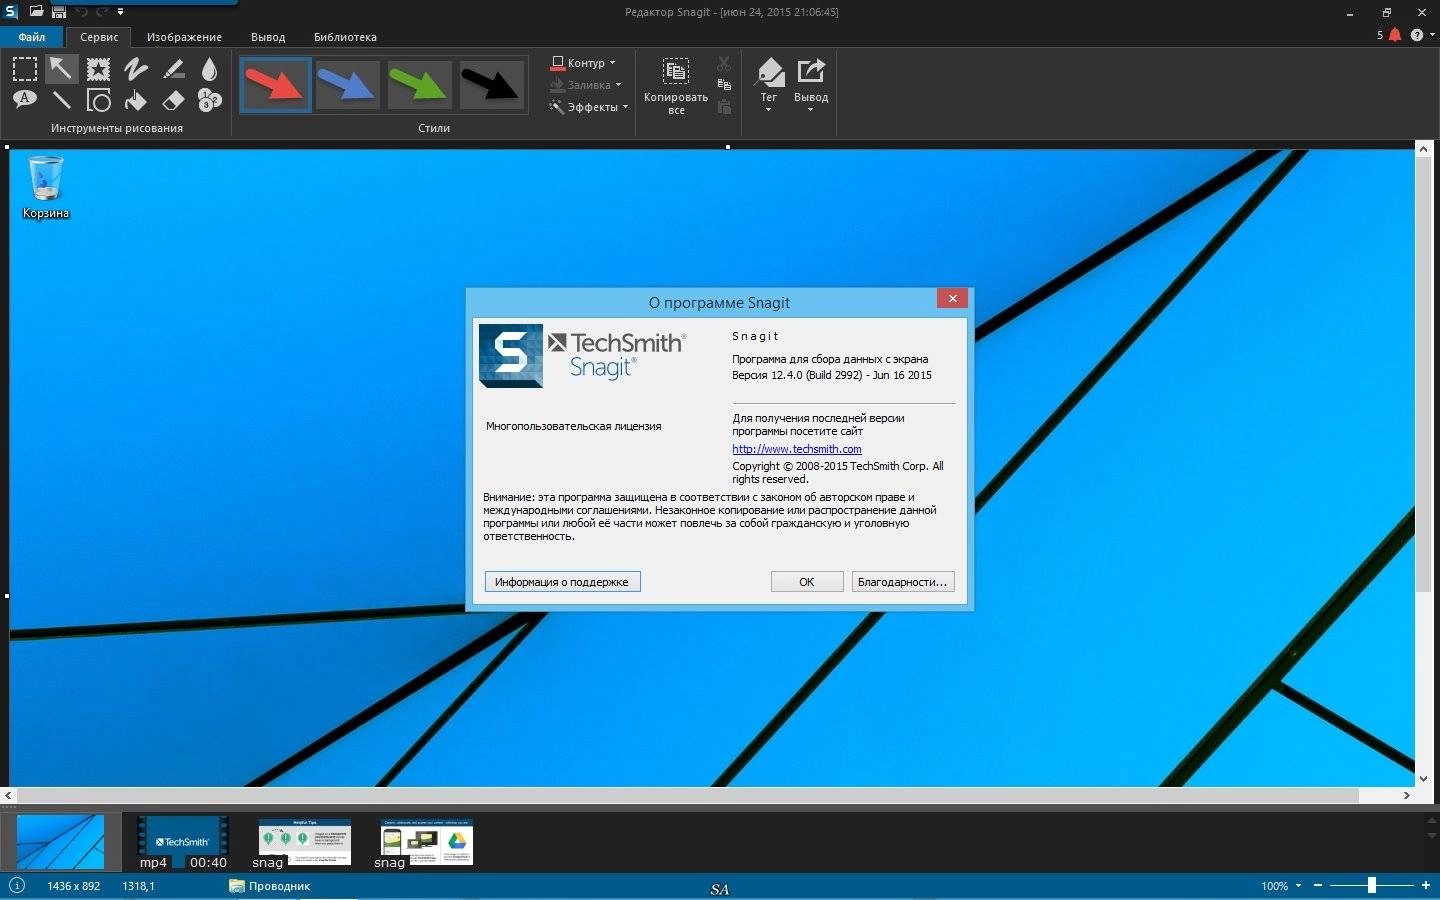The height and width of the screenshot is (900, 1440).
Task: Select the Pen scribble tool
Action: [x=135, y=68]
